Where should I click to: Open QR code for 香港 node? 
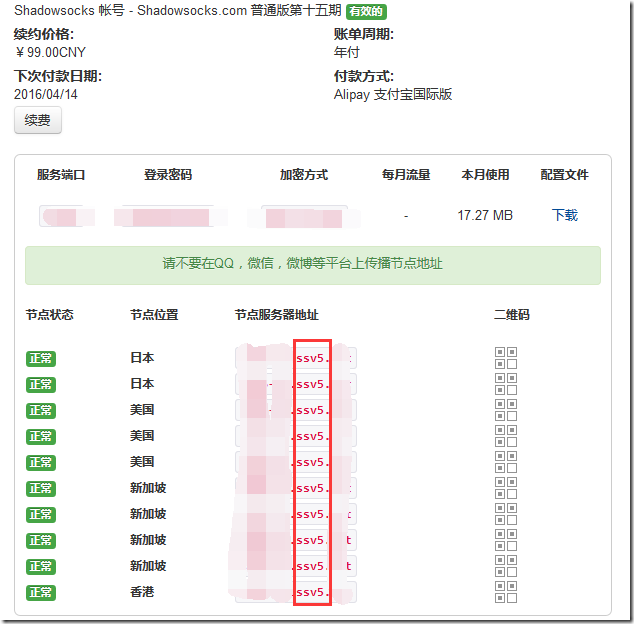pos(506,592)
